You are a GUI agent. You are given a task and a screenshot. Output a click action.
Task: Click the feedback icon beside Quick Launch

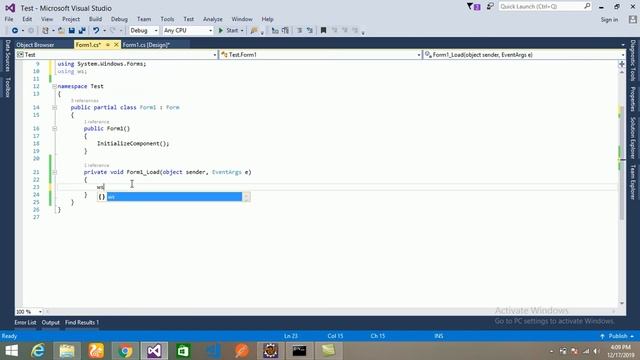[x=490, y=7]
